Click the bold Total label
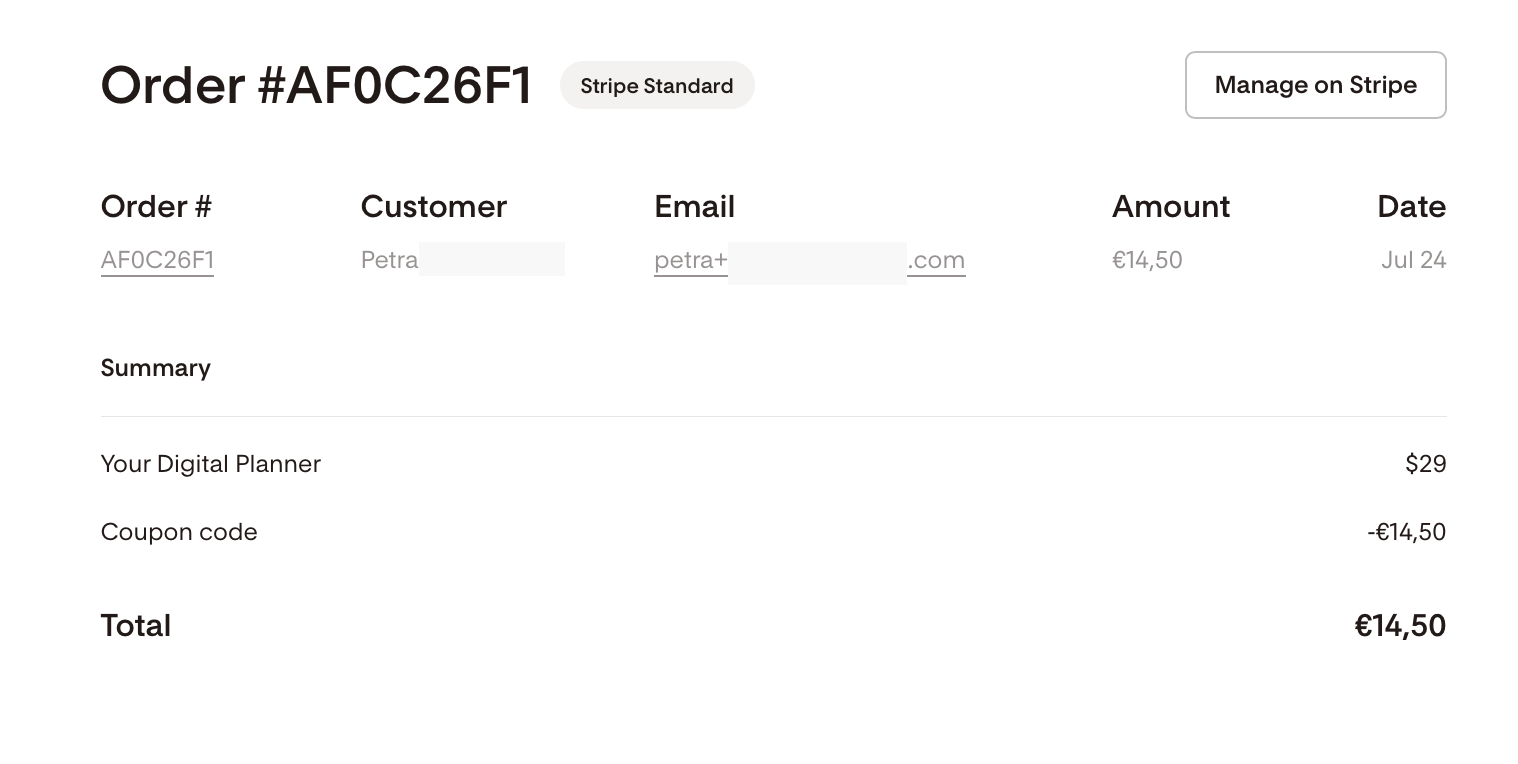This screenshot has height=764, width=1518. tap(136, 626)
